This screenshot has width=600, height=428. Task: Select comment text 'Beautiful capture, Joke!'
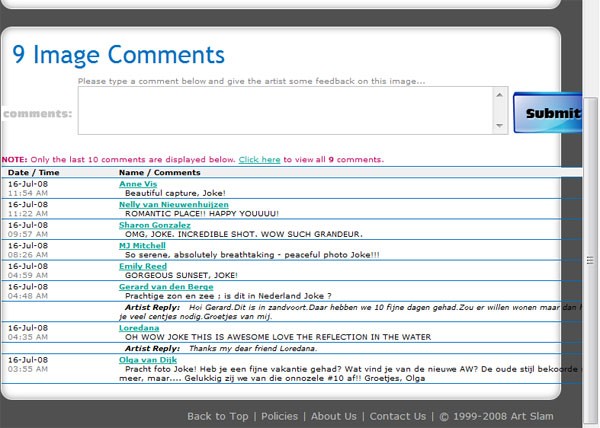[175, 193]
